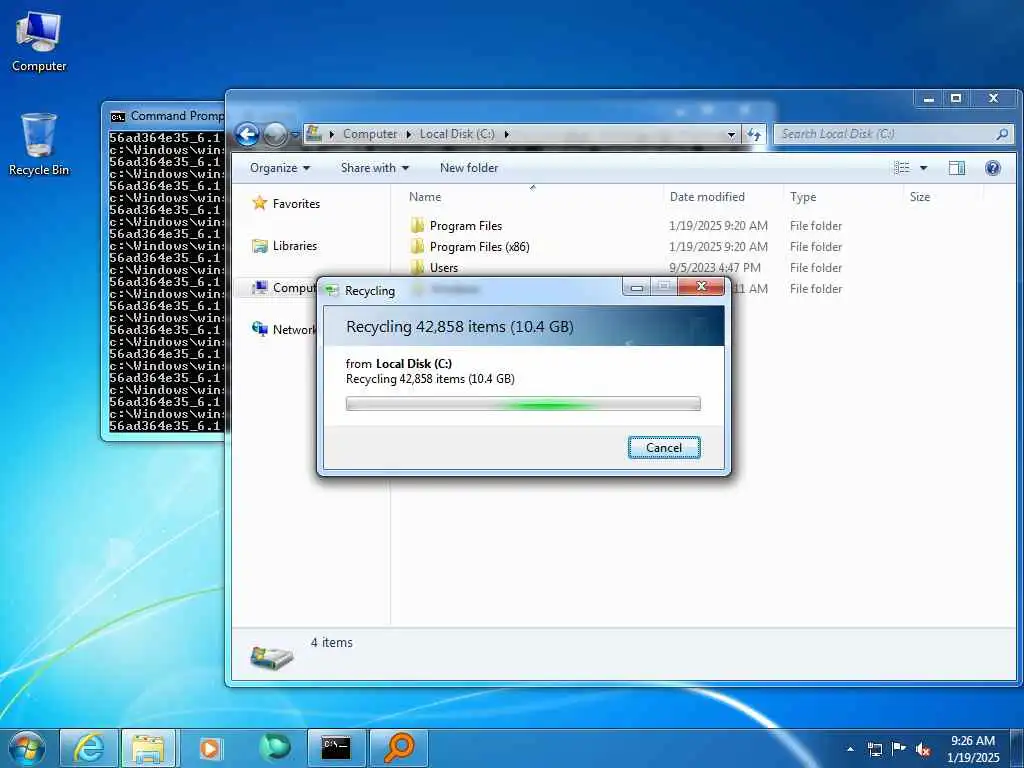This screenshot has height=768, width=1024.
Task: Click Computer in the address breadcrumb
Action: pos(370,134)
